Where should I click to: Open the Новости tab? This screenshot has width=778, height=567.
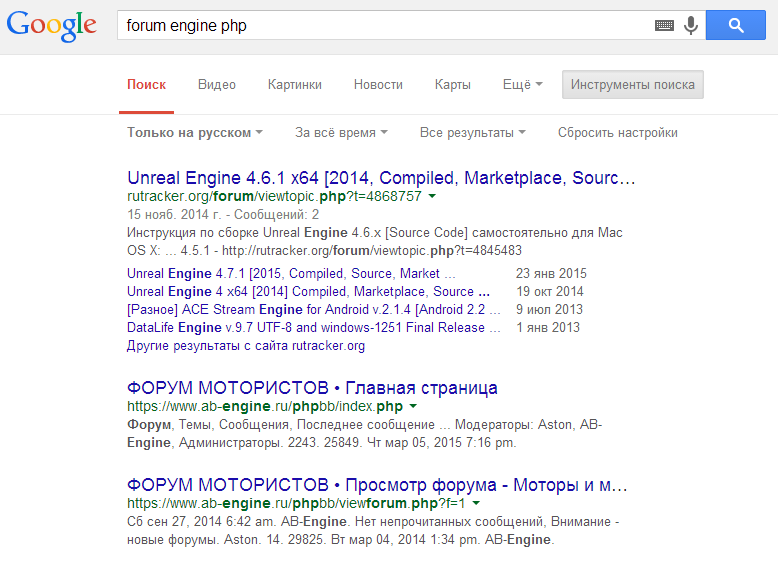tap(378, 85)
